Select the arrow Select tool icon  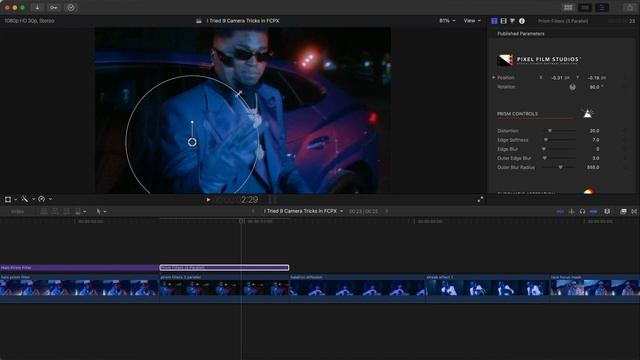click(x=98, y=211)
